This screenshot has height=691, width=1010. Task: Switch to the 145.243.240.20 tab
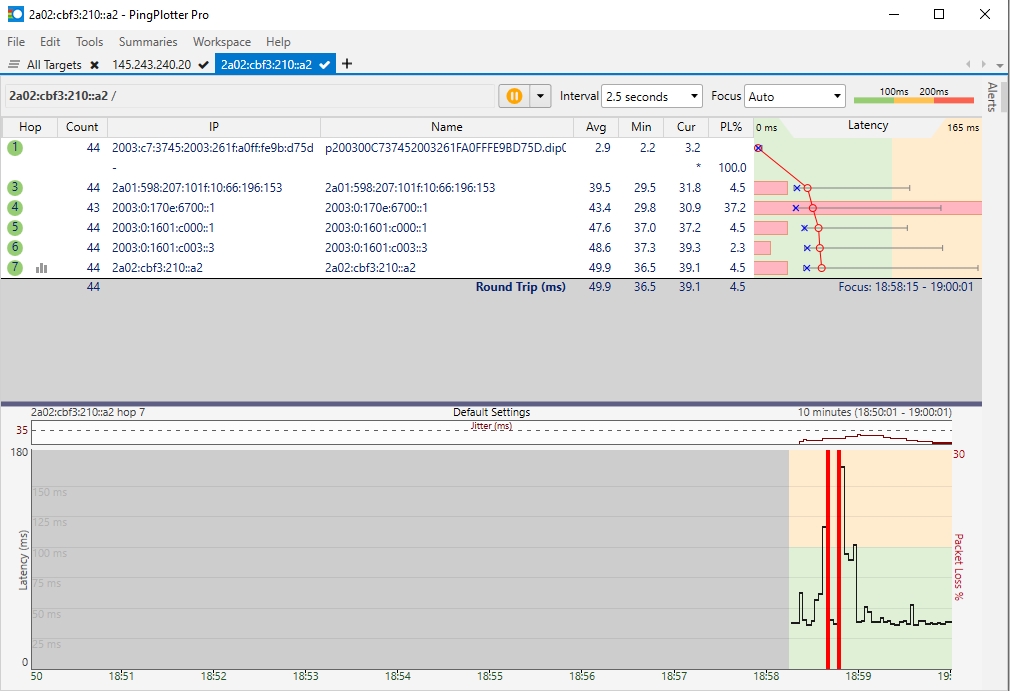point(151,65)
